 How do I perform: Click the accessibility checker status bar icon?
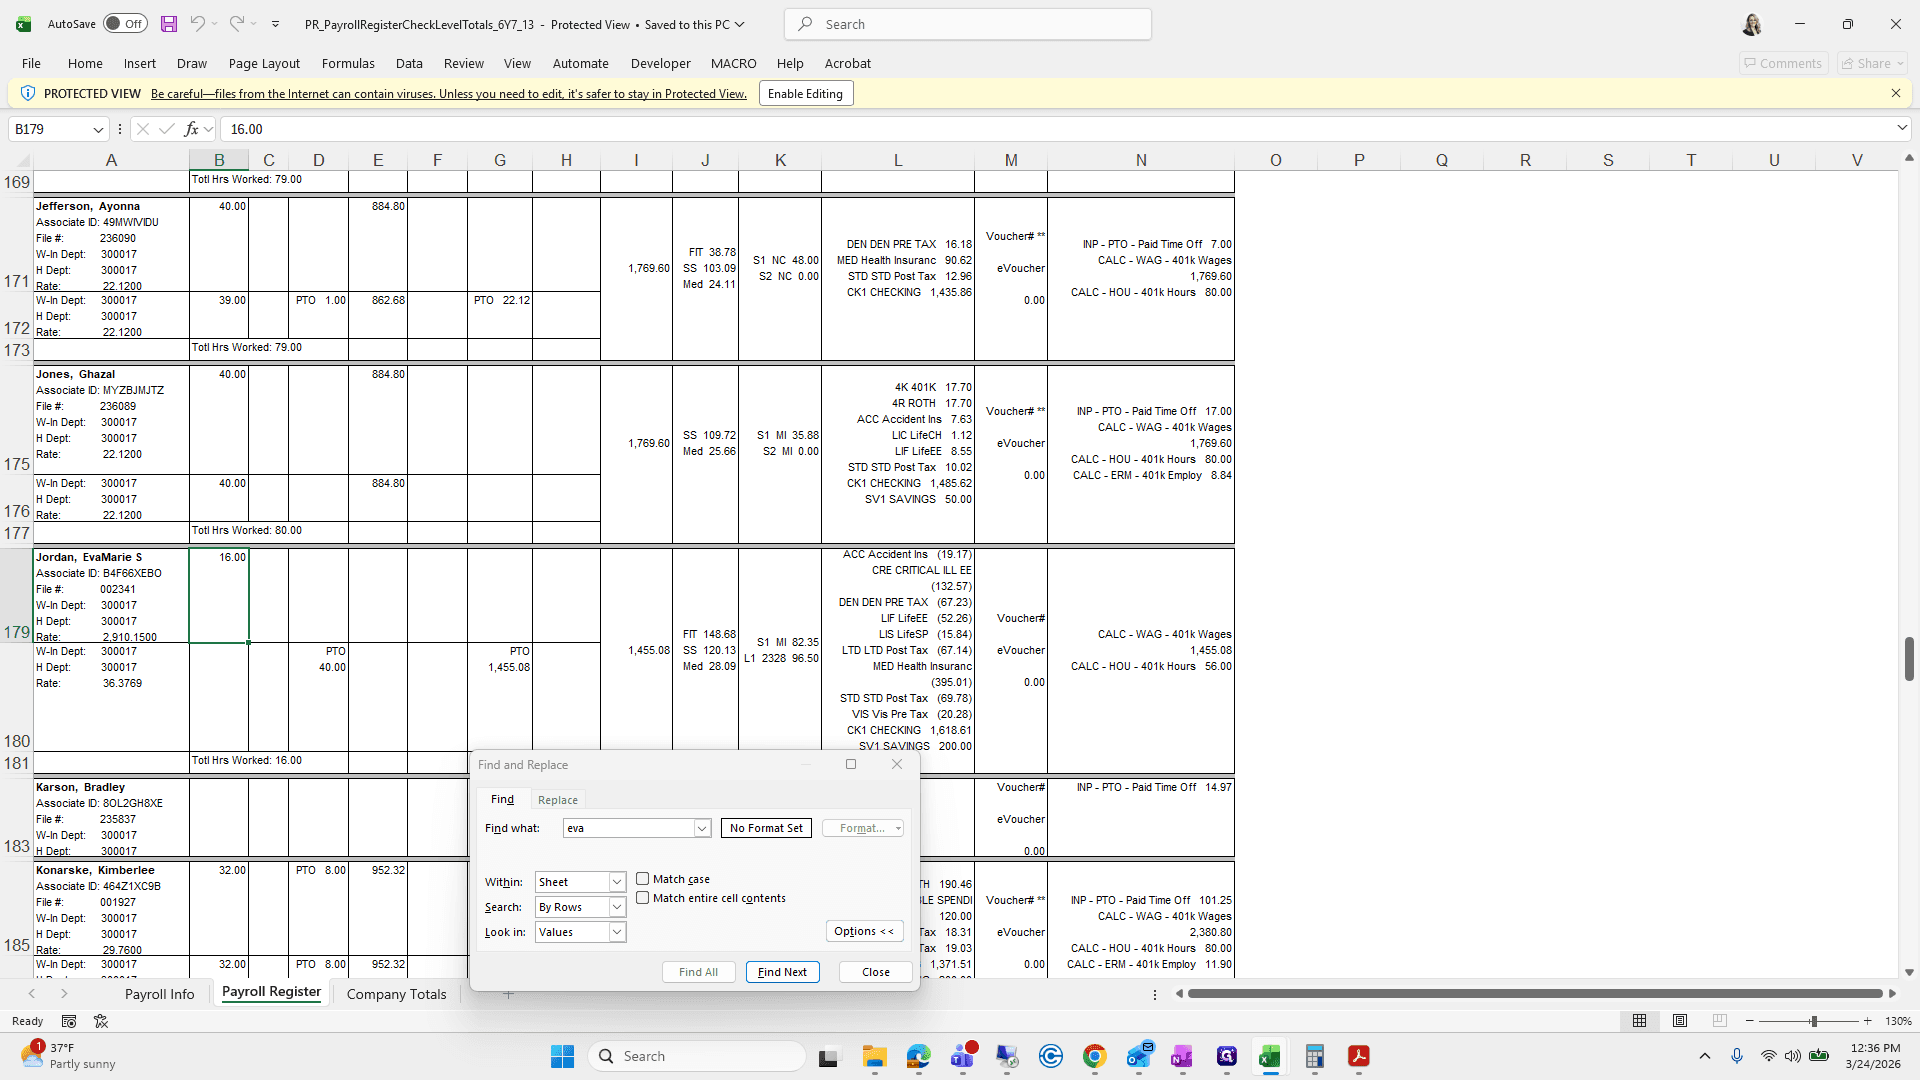[x=101, y=1021]
